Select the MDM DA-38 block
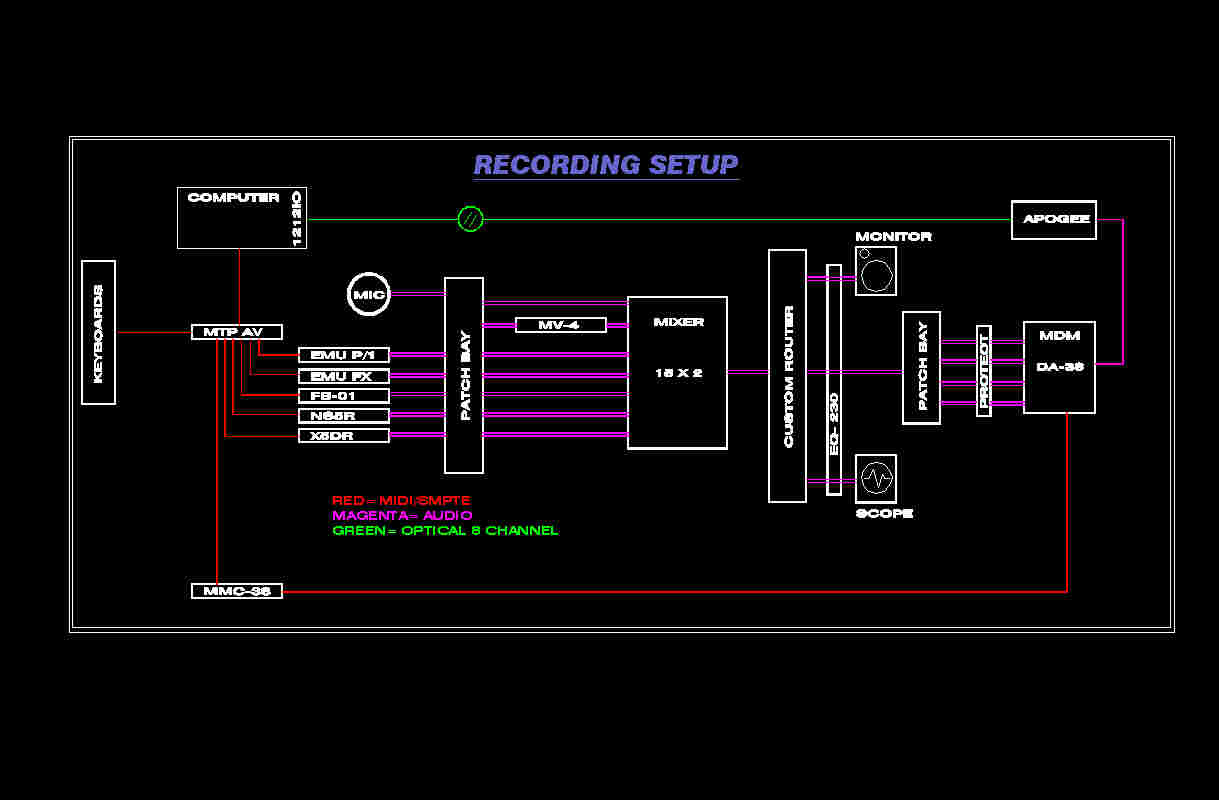The height and width of the screenshot is (800, 1219). [1059, 367]
